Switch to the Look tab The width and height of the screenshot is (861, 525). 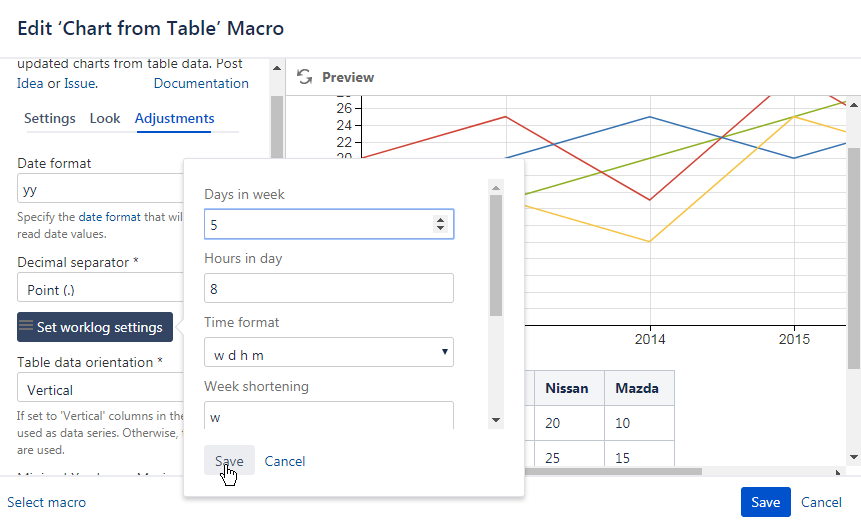click(105, 118)
